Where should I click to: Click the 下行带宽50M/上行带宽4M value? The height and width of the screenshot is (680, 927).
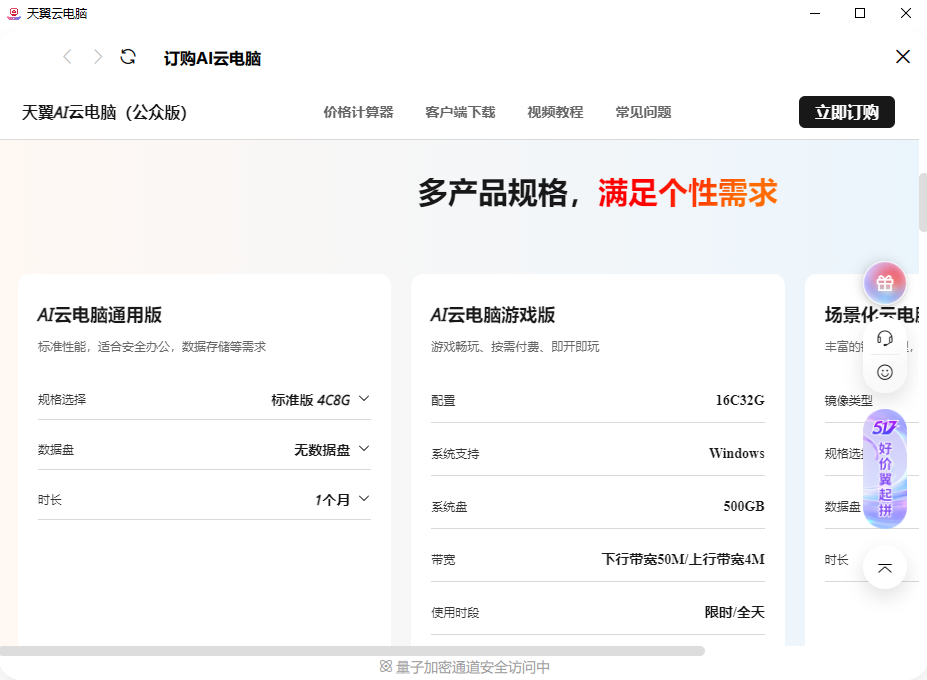click(x=683, y=559)
